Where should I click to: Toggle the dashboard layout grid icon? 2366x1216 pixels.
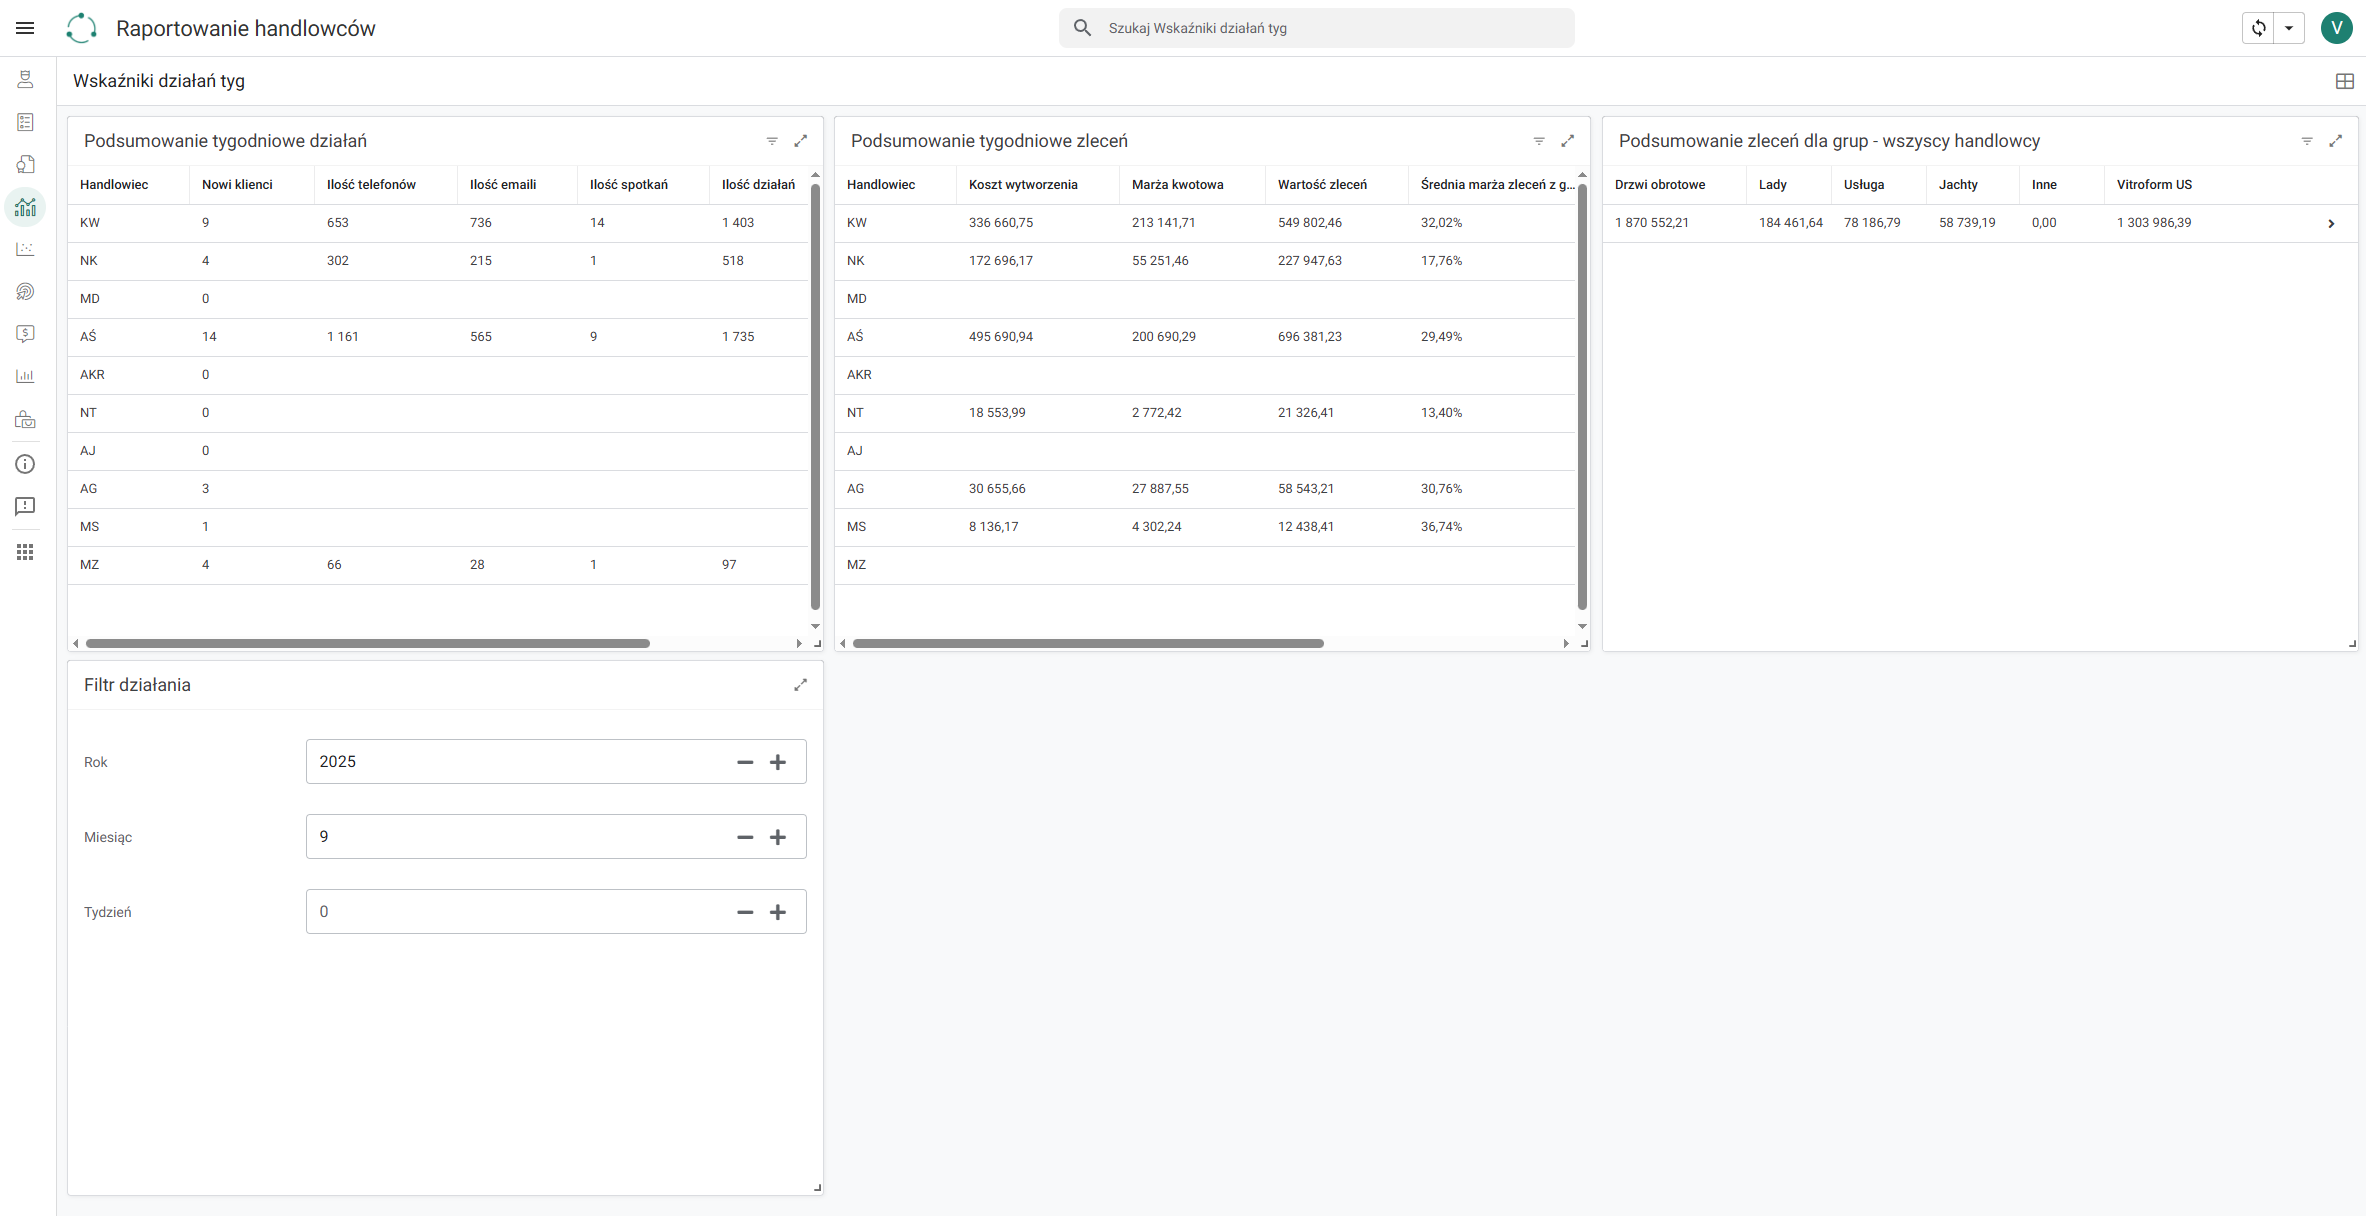coord(2344,81)
